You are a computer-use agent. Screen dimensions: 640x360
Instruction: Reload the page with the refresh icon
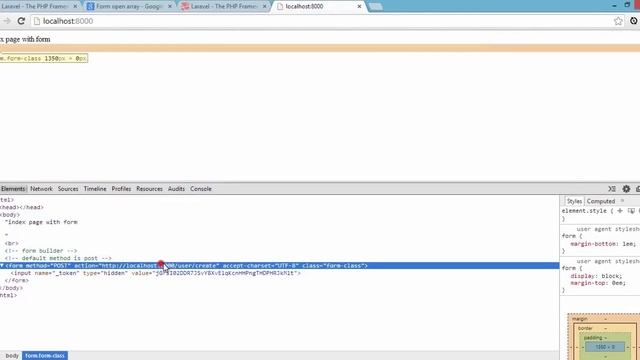click(x=21, y=21)
